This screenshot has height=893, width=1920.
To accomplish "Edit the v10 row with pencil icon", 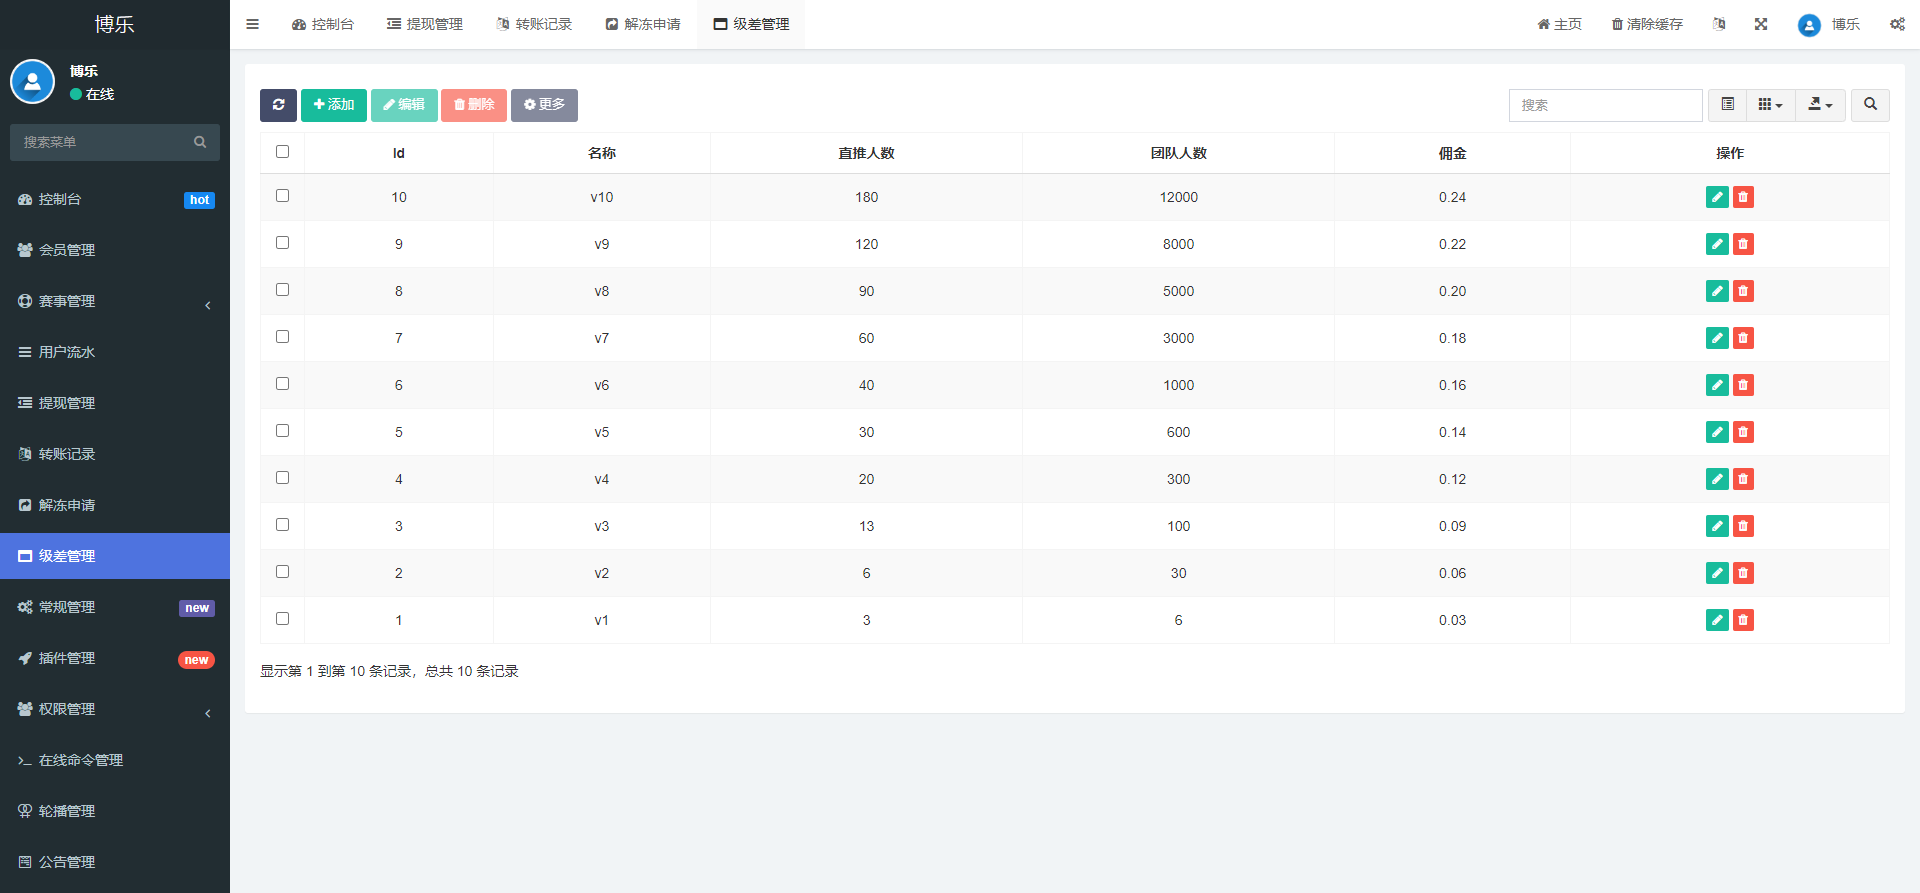I will (1717, 197).
